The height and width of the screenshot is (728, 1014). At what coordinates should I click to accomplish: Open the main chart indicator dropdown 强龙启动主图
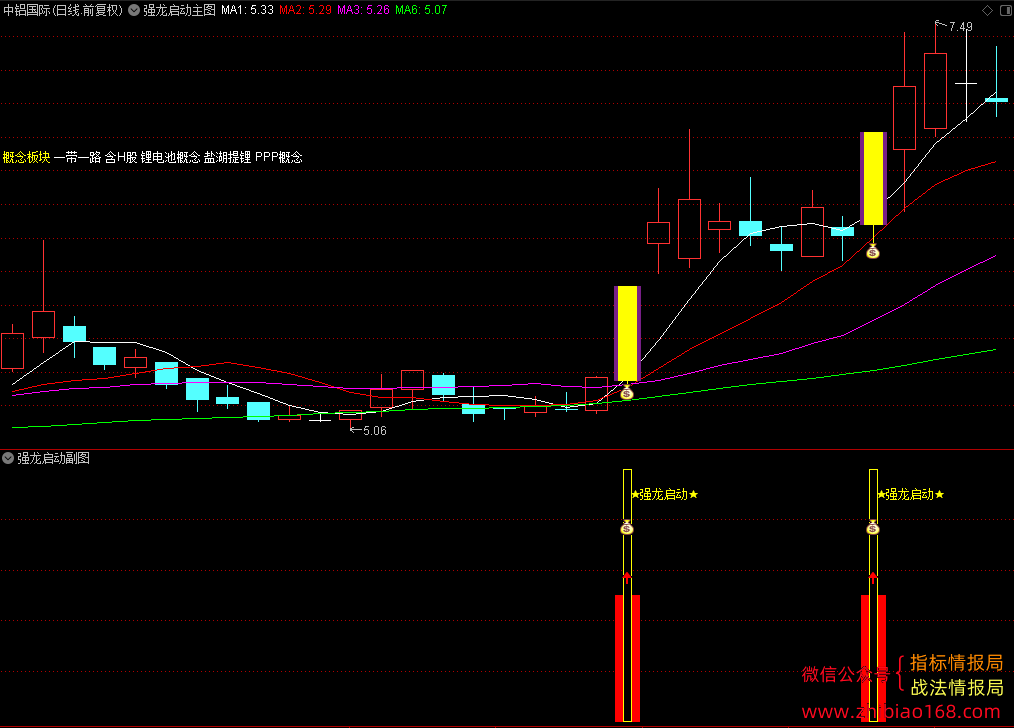pyautogui.click(x=135, y=10)
